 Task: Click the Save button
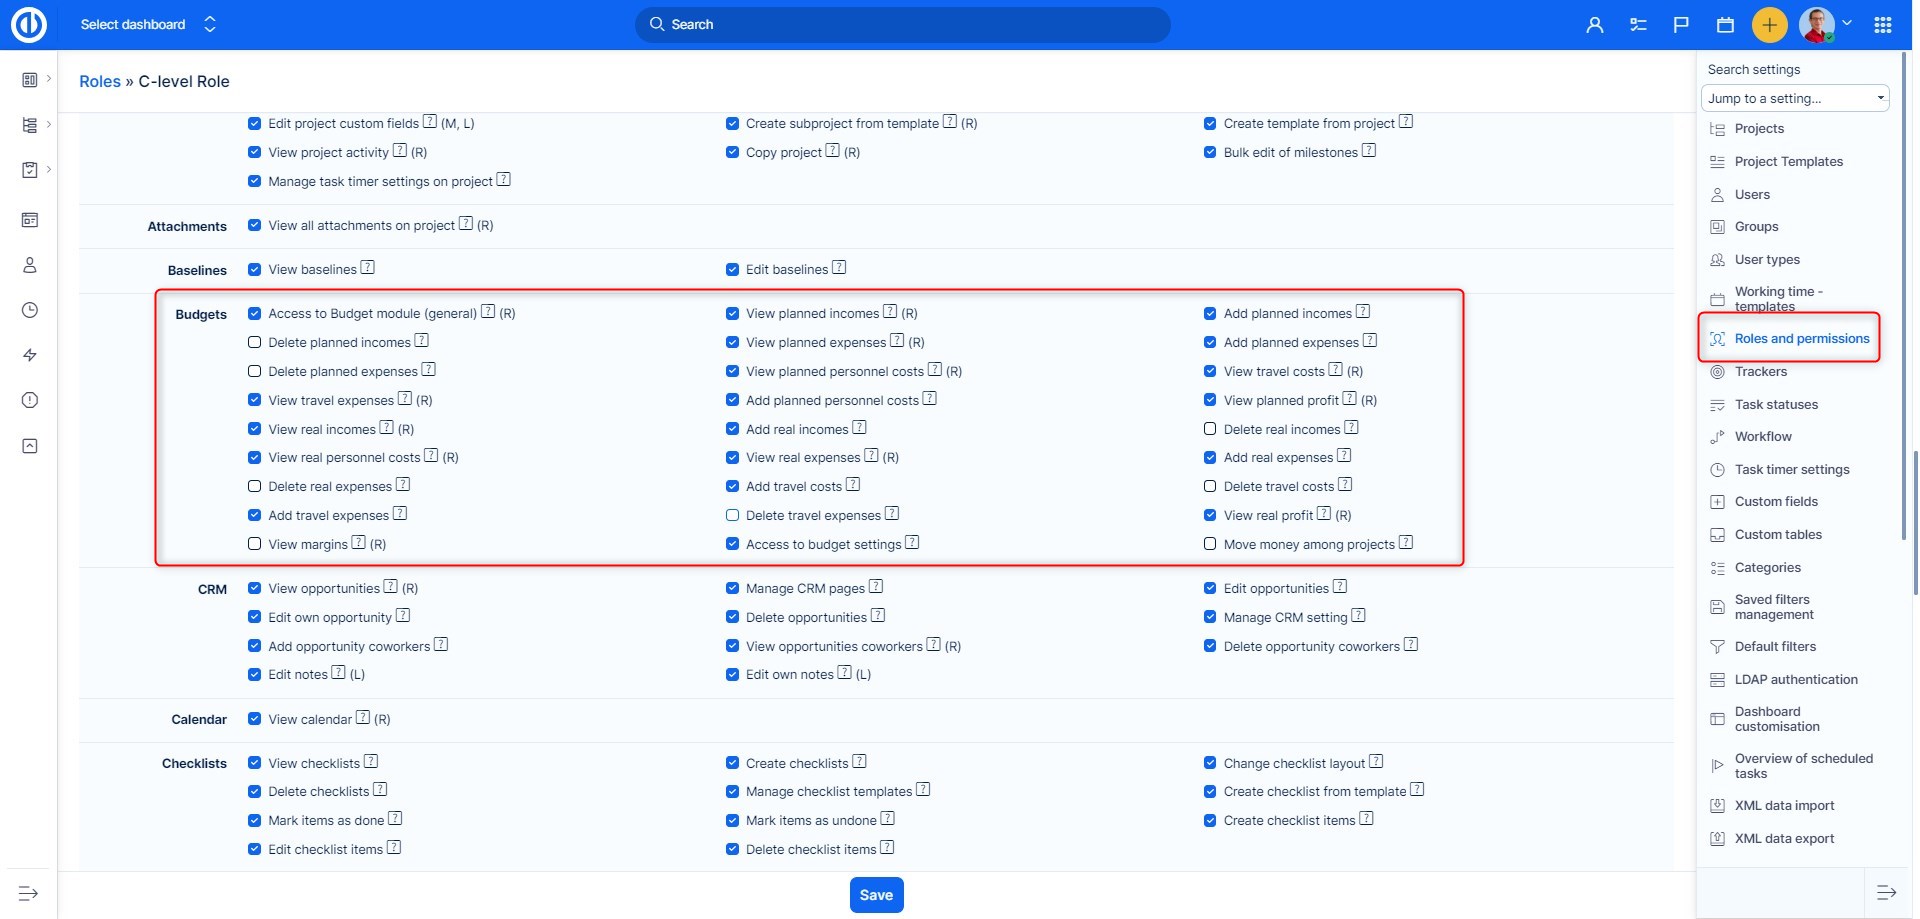coord(876,895)
